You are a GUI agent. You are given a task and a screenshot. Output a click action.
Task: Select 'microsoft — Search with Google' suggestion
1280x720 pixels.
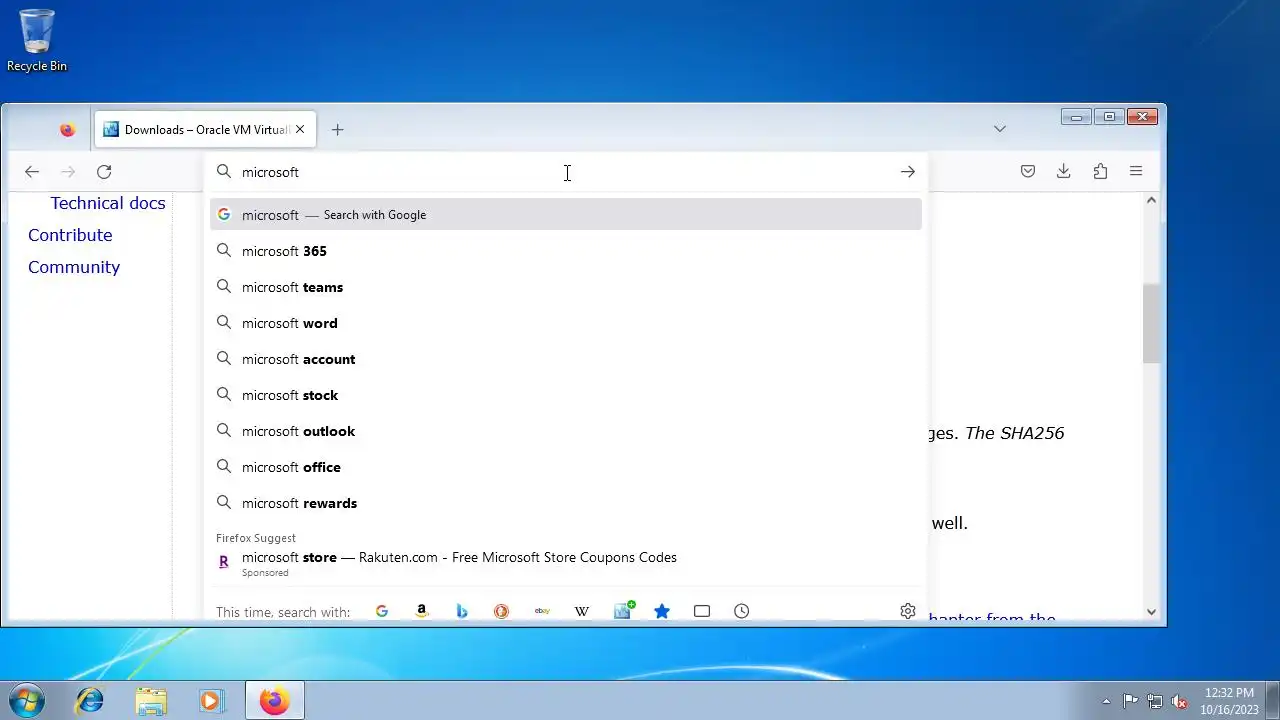pos(566,215)
